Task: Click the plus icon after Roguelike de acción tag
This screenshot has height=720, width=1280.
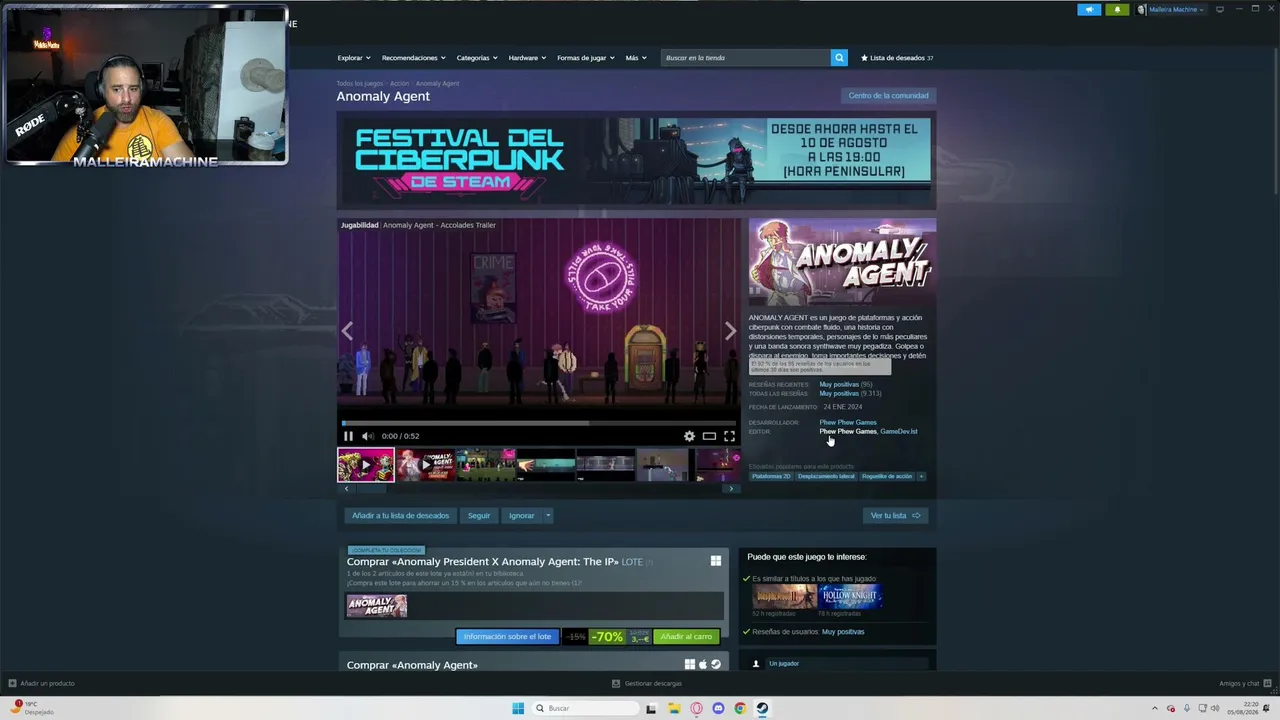Action: tap(921, 476)
